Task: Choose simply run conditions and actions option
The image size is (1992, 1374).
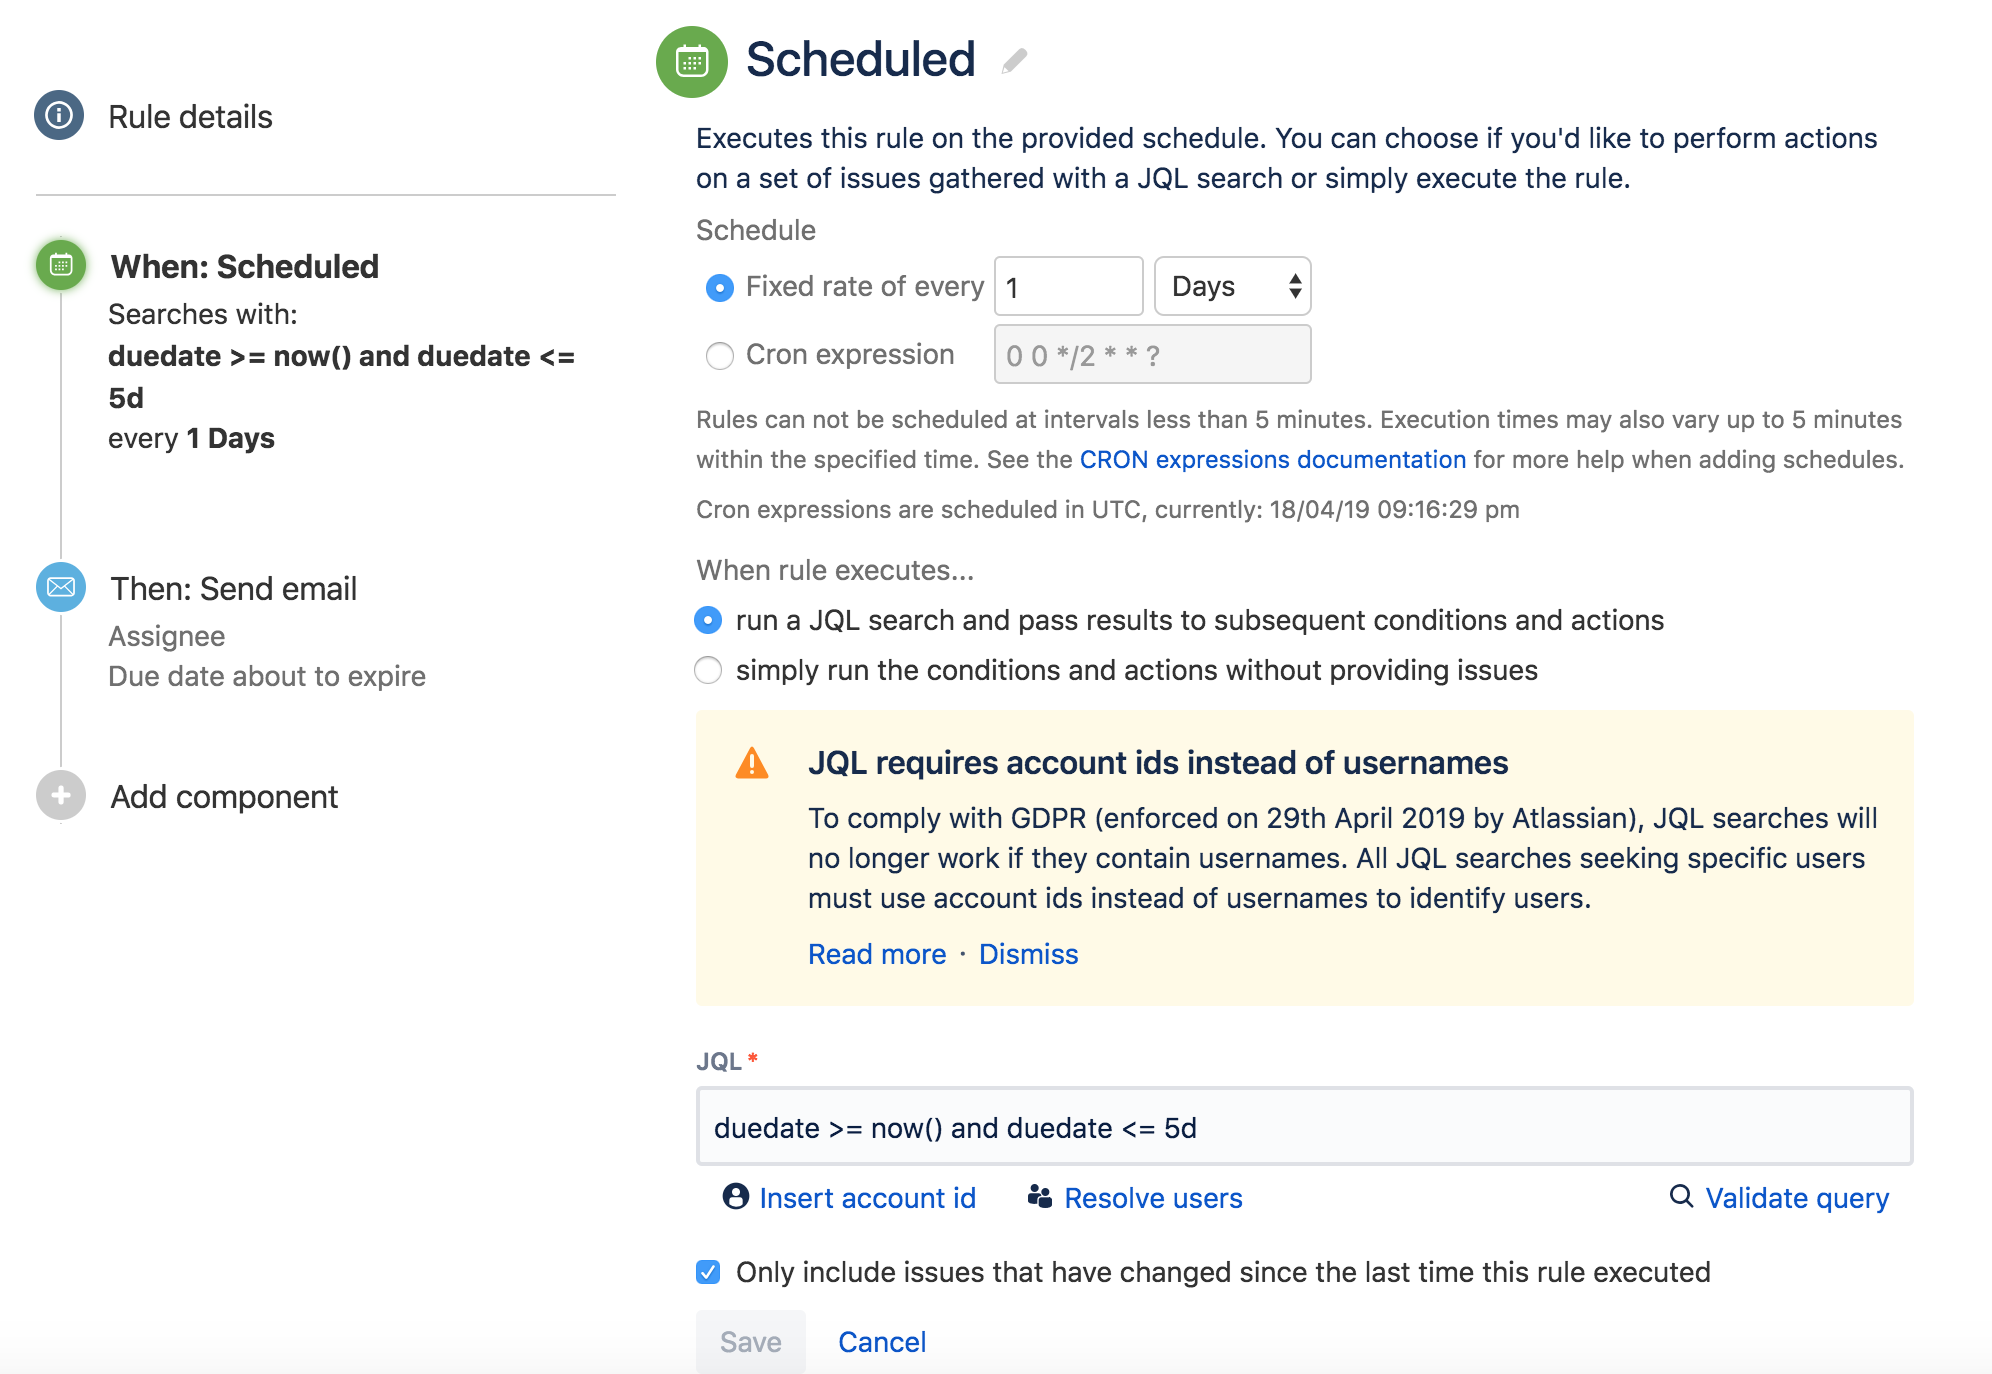Action: coord(709,670)
